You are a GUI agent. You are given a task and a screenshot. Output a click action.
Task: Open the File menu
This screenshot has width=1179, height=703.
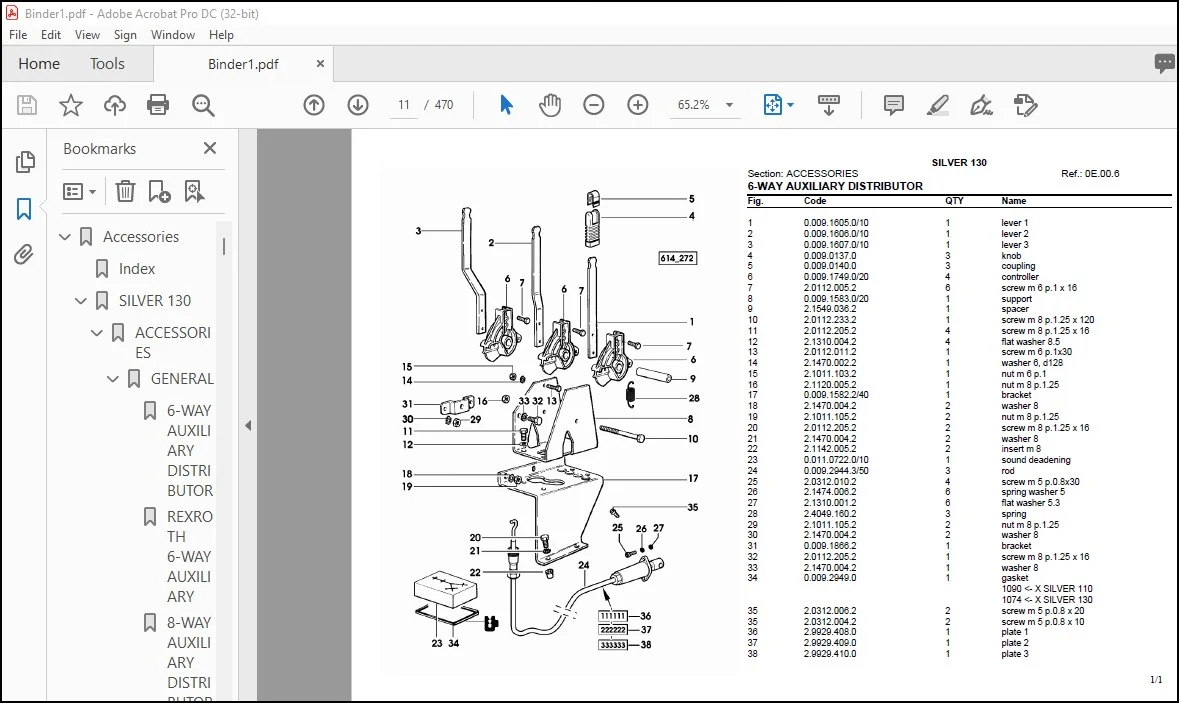(x=18, y=35)
